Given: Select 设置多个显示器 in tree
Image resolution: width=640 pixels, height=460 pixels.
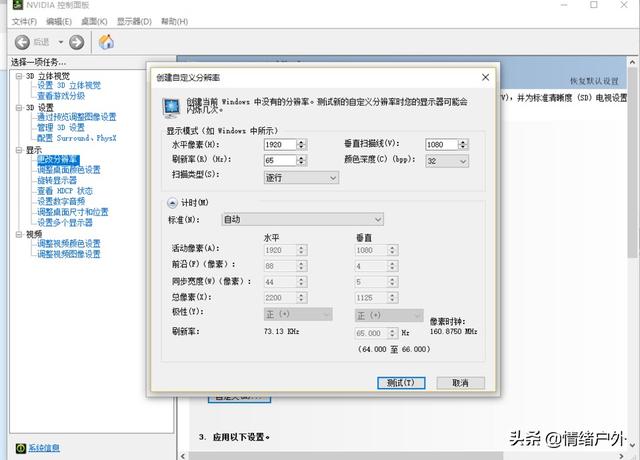Looking at the screenshot, I should click(x=65, y=222).
